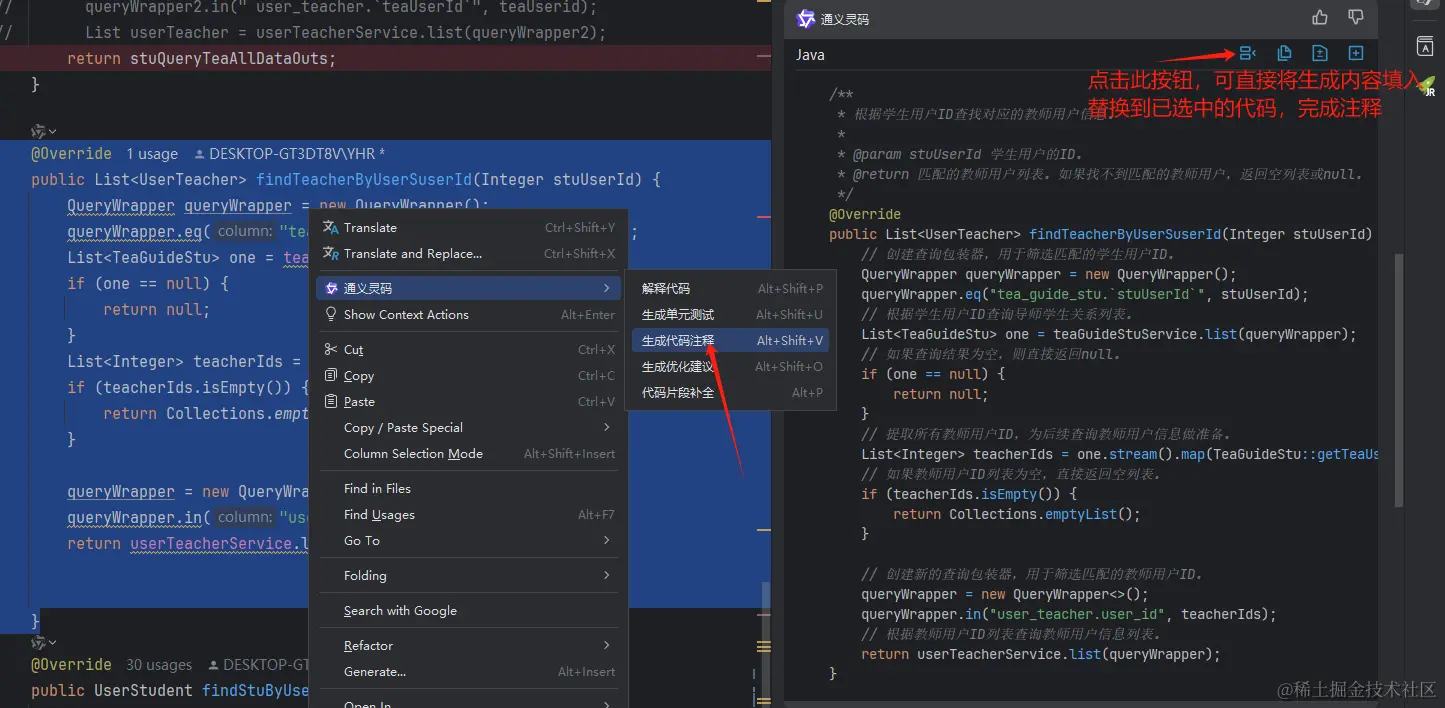Expand the Folding submenu

[468, 575]
